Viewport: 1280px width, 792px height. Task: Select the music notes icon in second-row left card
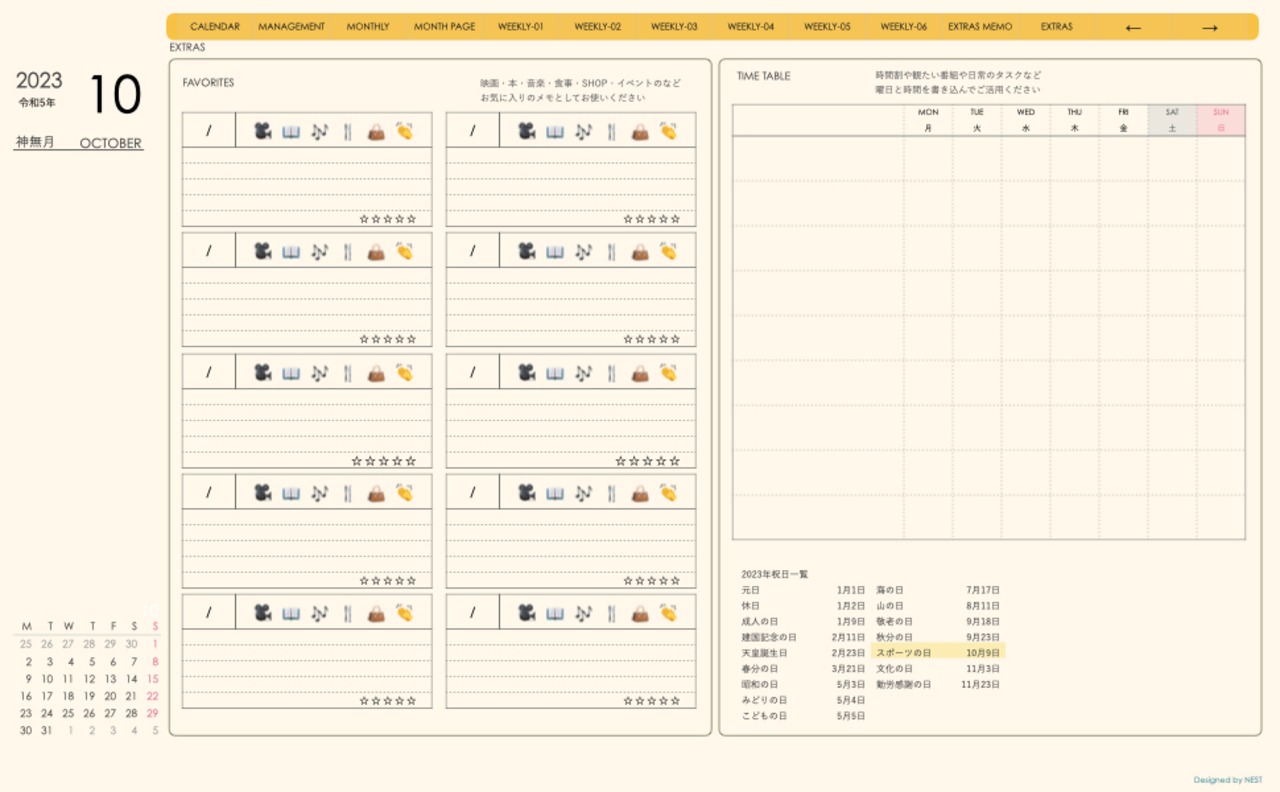tap(319, 251)
